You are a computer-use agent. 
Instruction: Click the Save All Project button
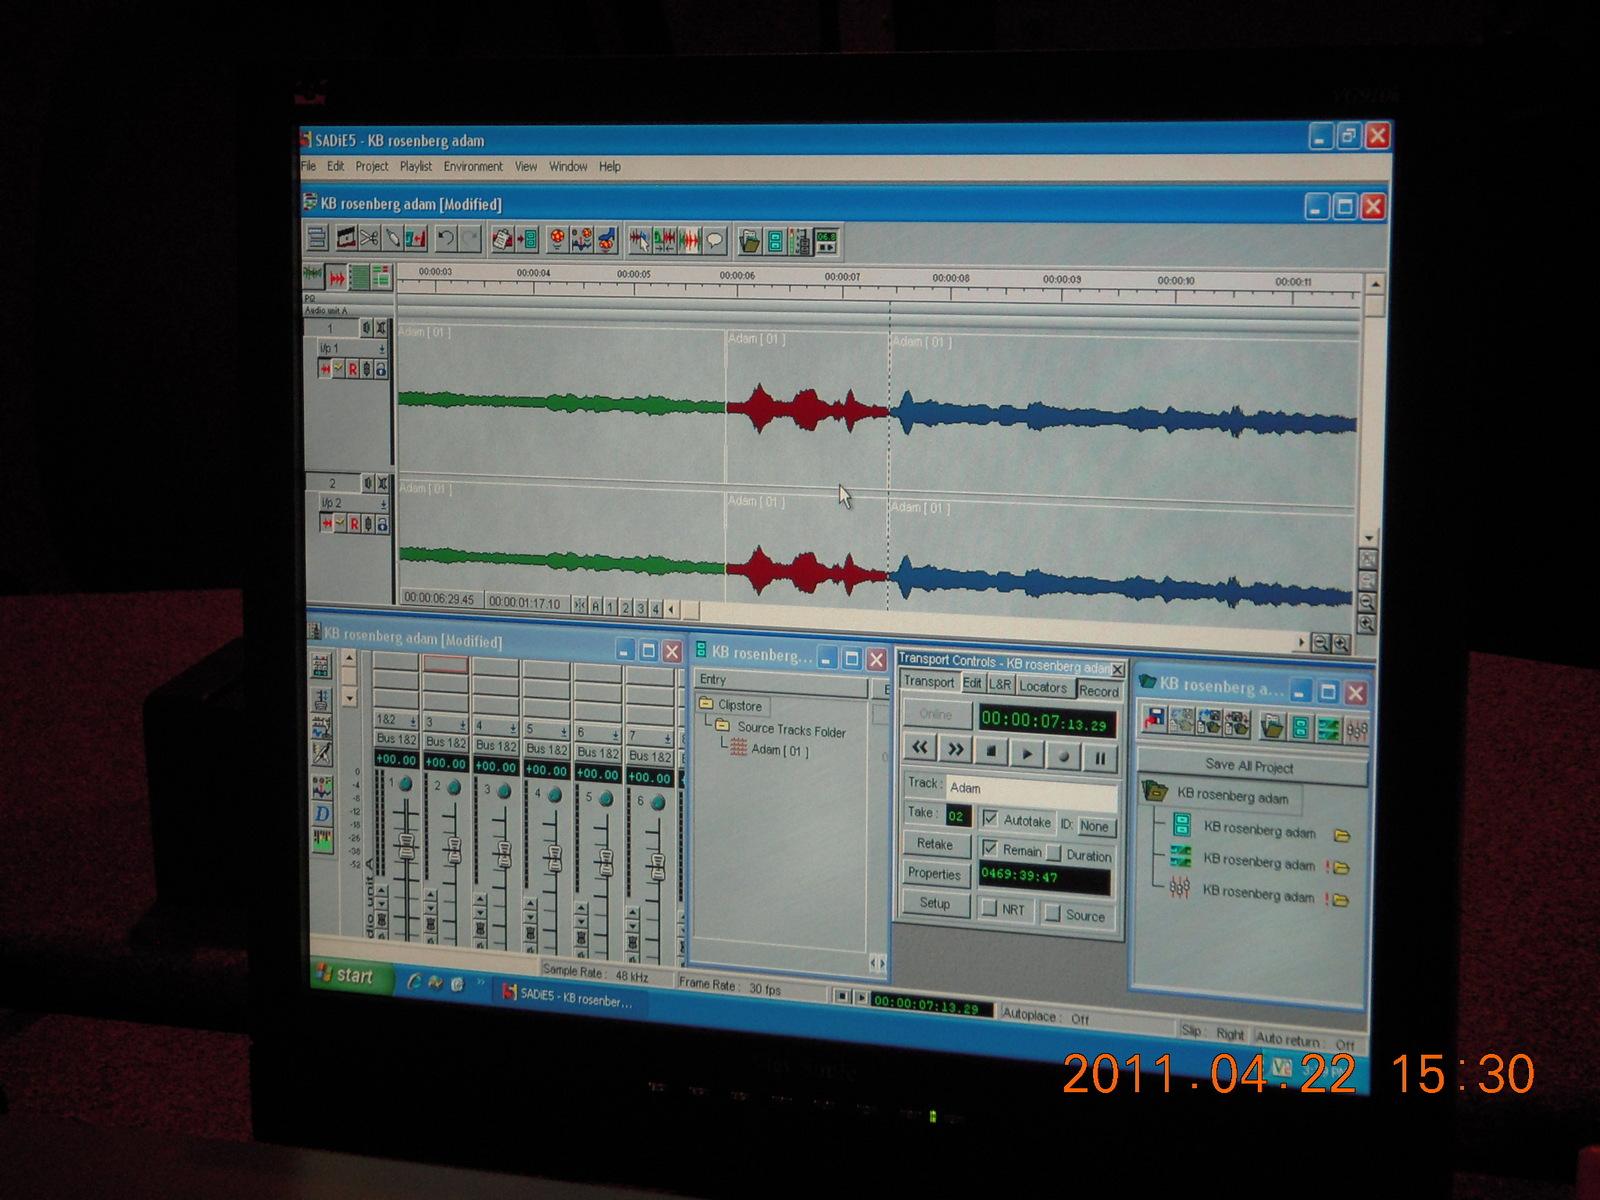[x=1250, y=766]
